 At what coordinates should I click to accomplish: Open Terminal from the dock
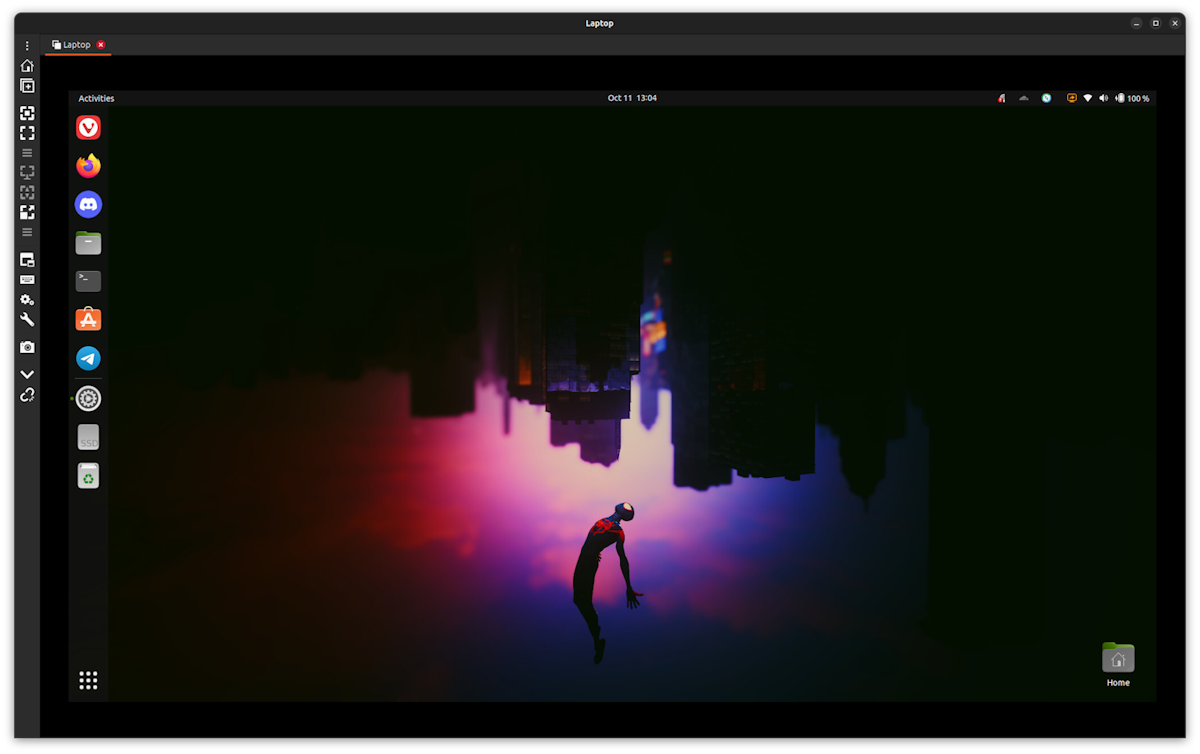[x=88, y=281]
